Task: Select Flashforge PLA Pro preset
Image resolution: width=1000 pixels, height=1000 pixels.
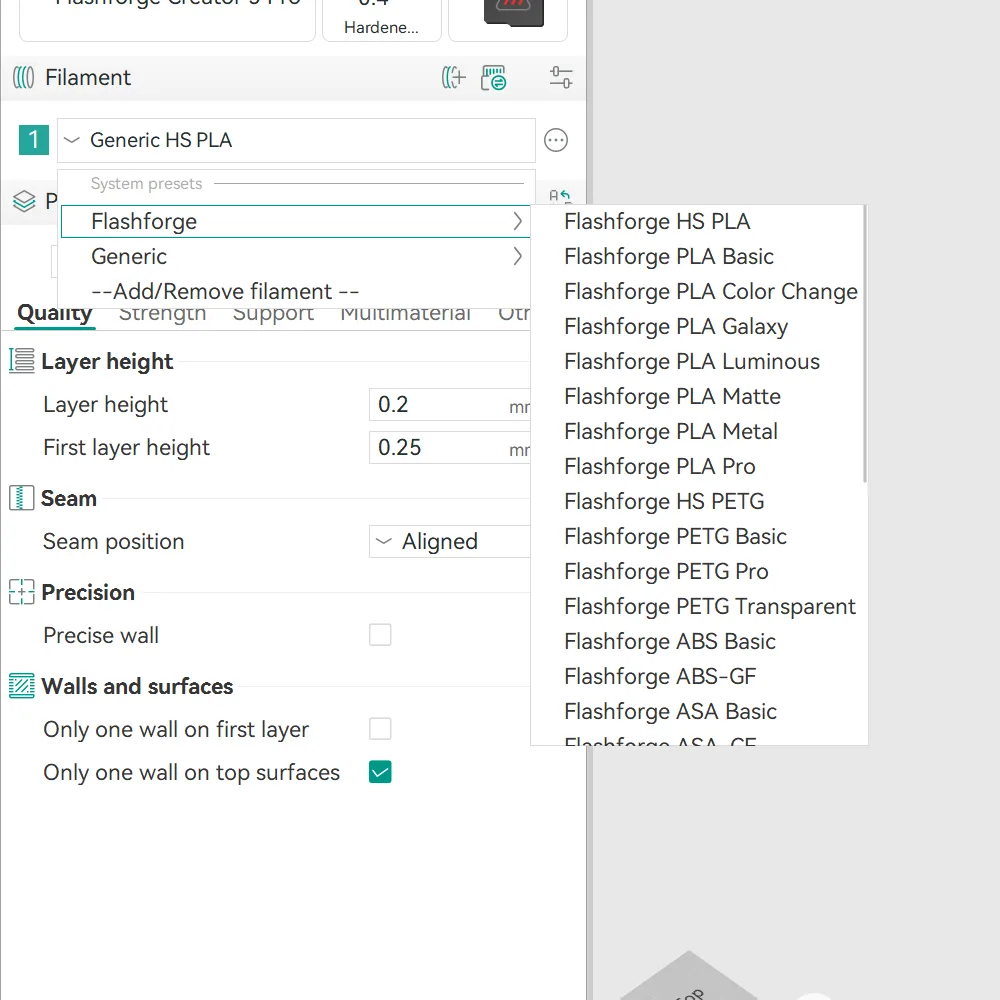Action: tap(698, 467)
